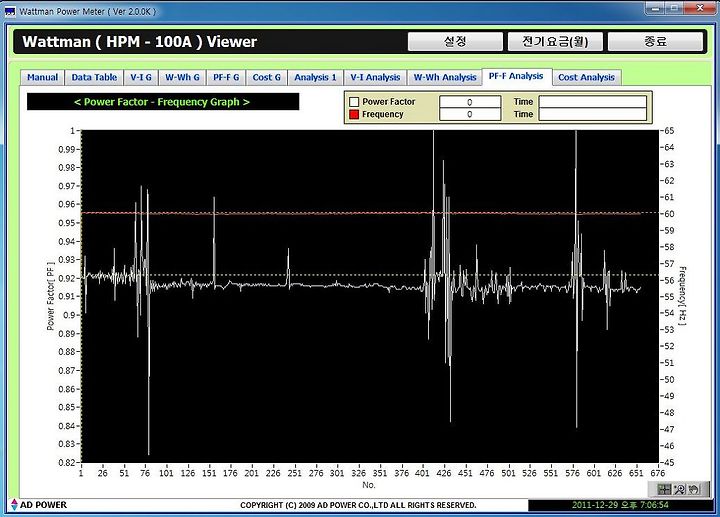This screenshot has height=517, width=720.
Task: Select the hand pan tool in graph palette
Action: [694, 489]
